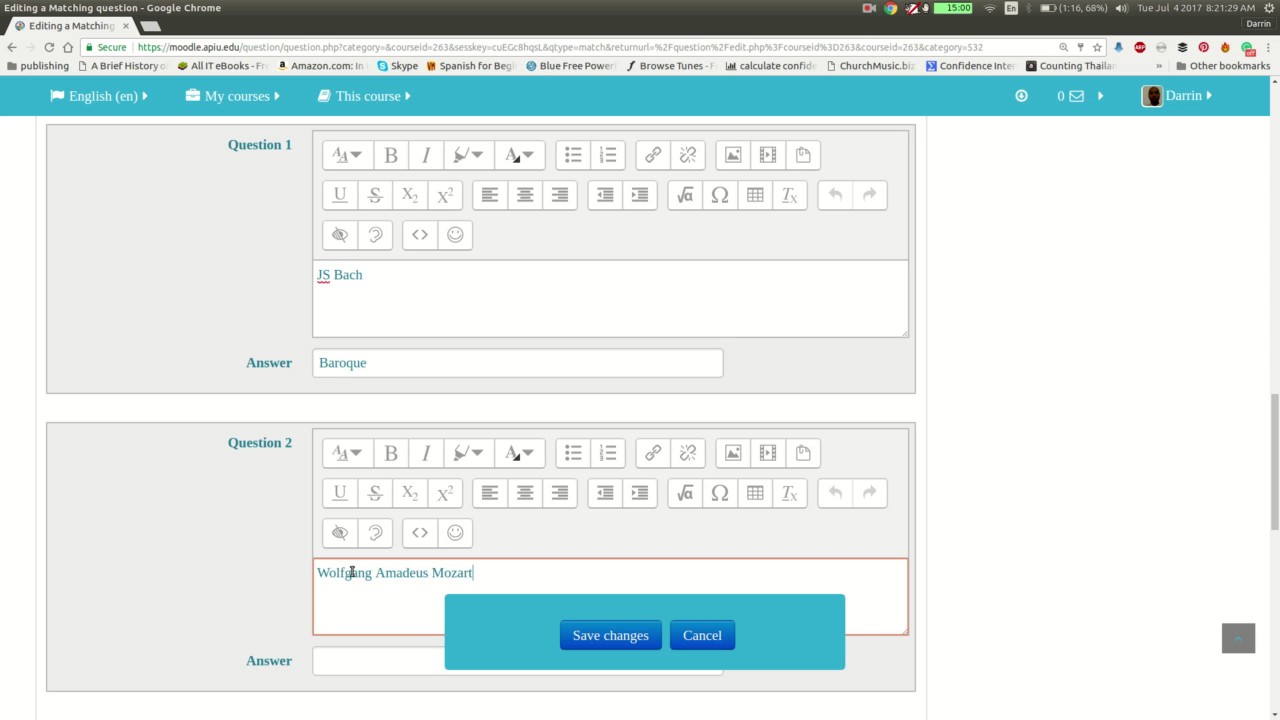The height and width of the screenshot is (720, 1280).
Task: Toggle italic in Question 2 editor
Action: tap(426, 453)
